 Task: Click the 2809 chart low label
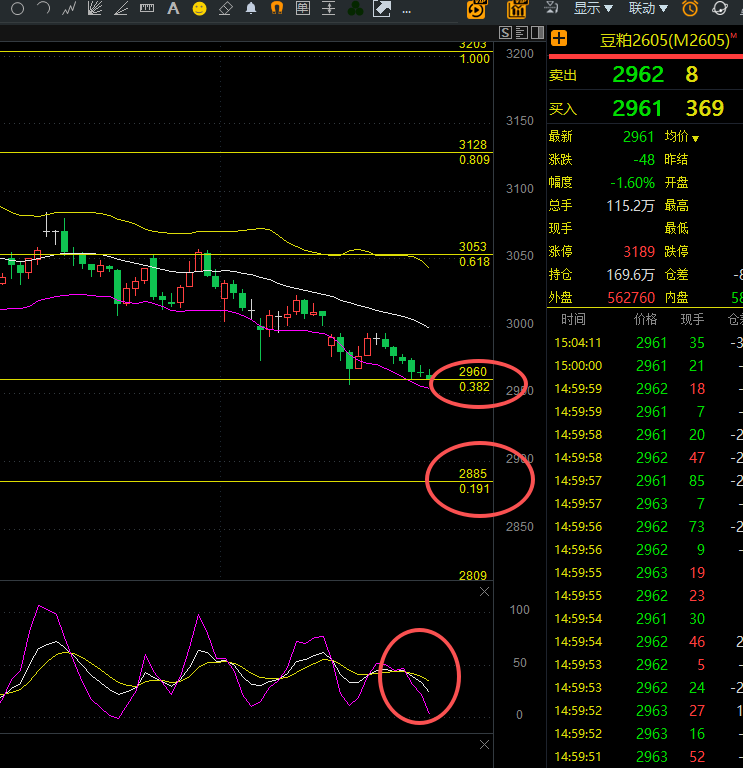(x=473, y=576)
